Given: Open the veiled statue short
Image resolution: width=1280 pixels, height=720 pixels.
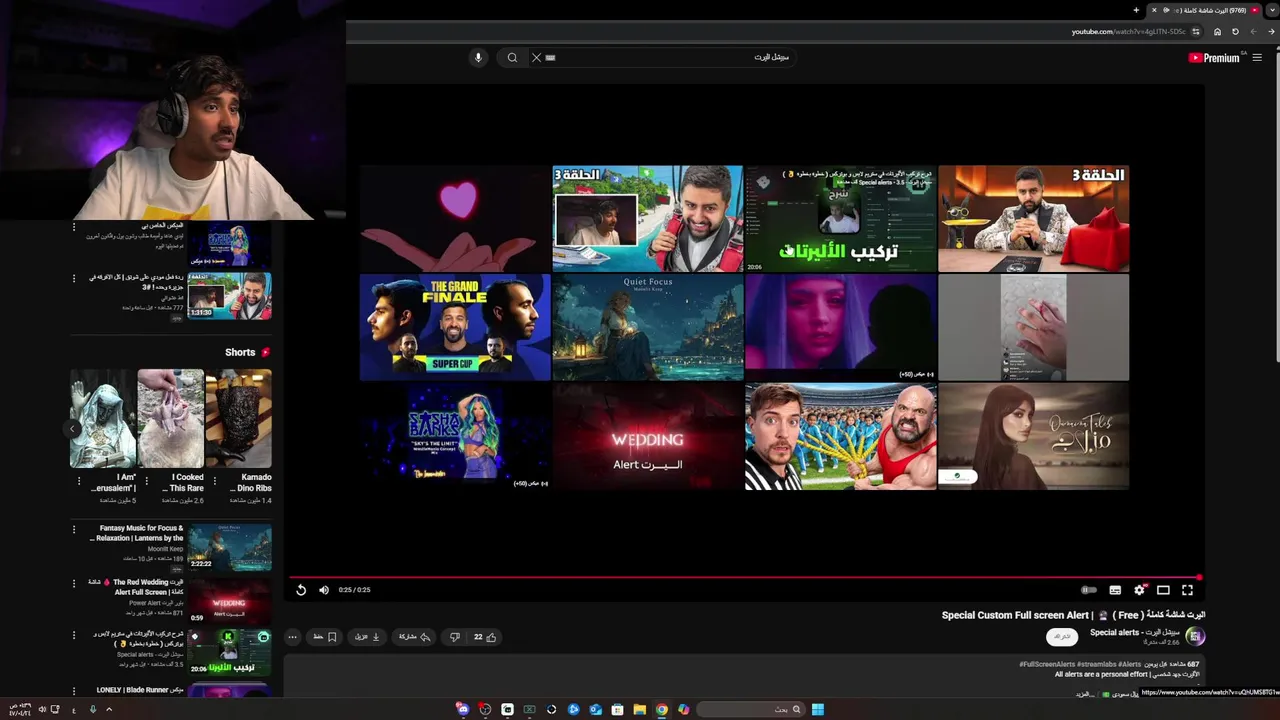Looking at the screenshot, I should (x=102, y=418).
